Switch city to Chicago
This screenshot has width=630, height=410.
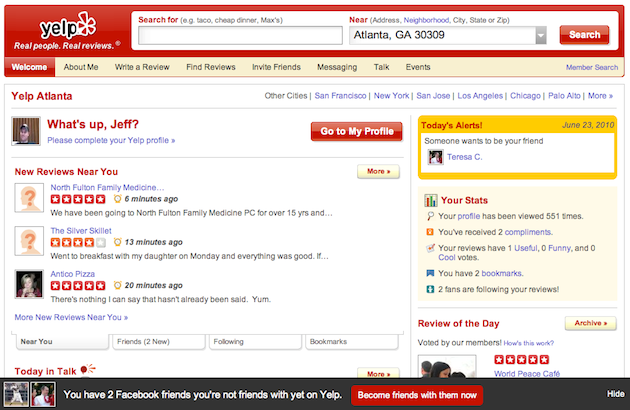coord(526,96)
